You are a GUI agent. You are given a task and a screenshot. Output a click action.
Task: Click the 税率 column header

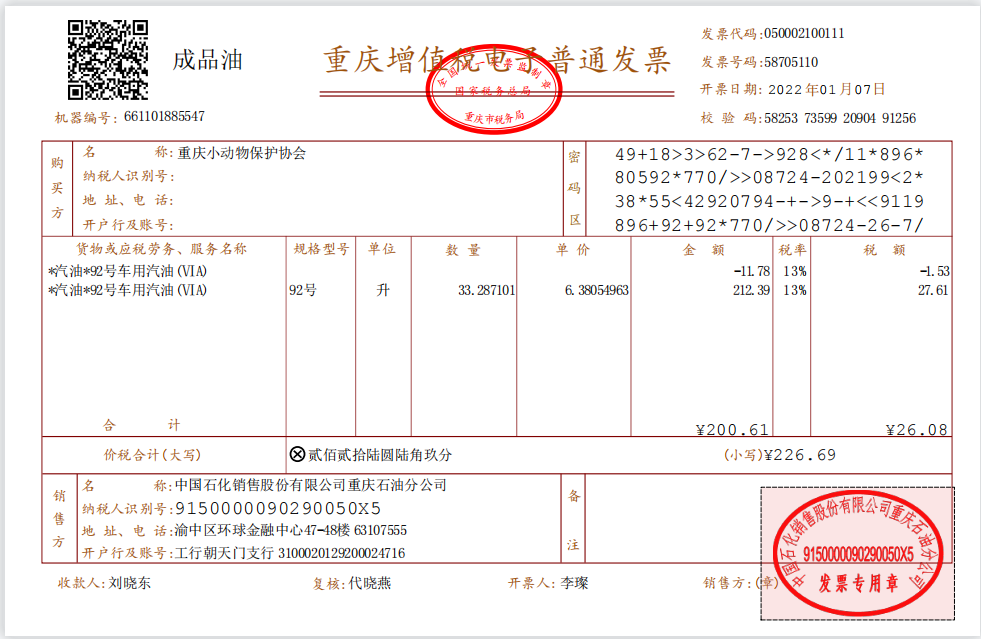[792, 250]
